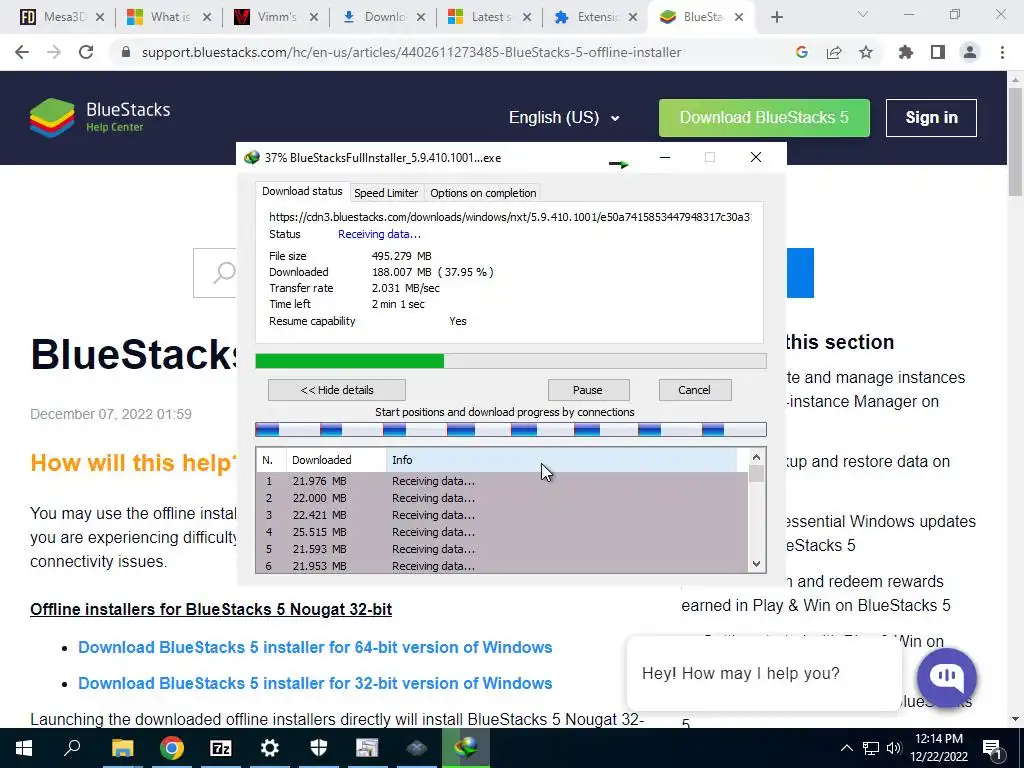Click the BlueStacks Help Center logo
This screenshot has width=1024, height=768.
coord(100,118)
